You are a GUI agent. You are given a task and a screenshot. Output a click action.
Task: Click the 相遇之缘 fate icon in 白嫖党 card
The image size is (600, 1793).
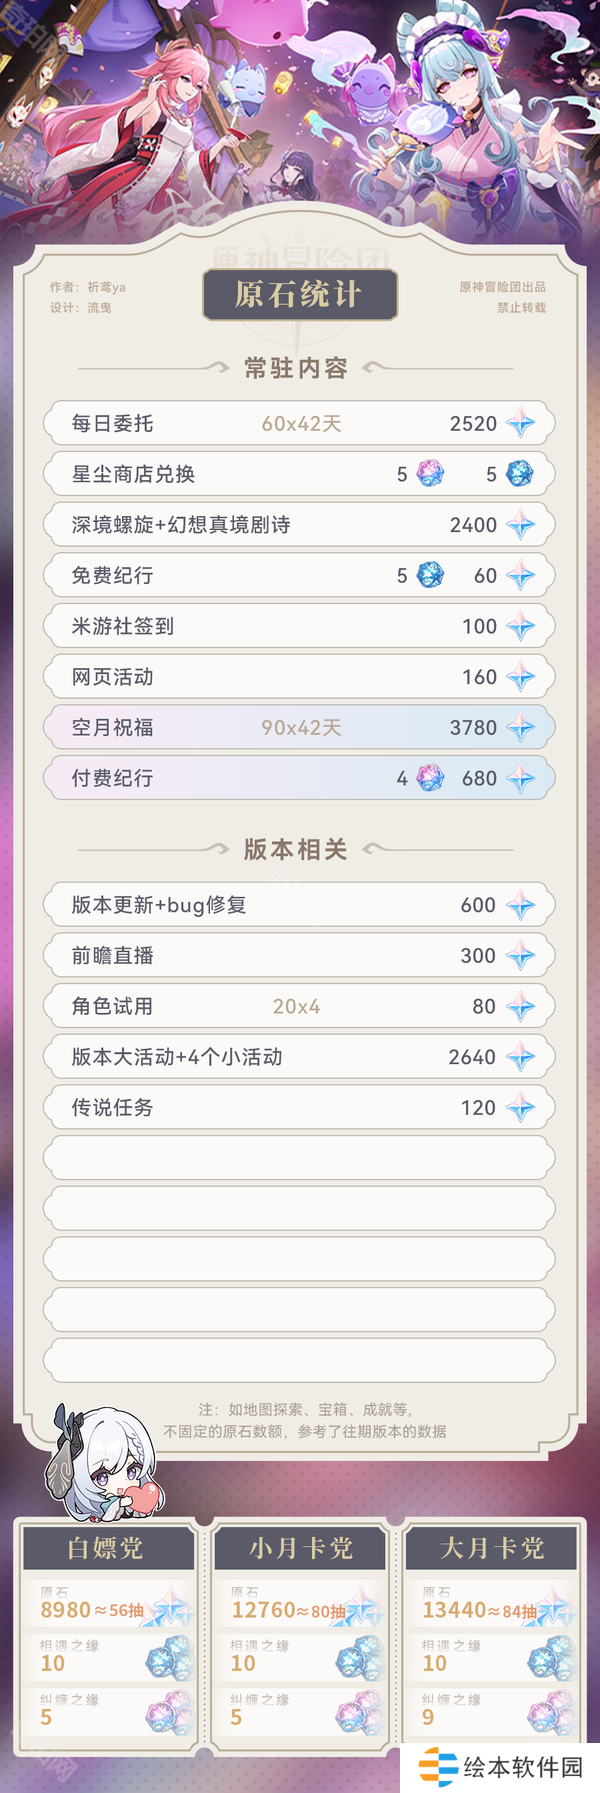coord(169,1657)
